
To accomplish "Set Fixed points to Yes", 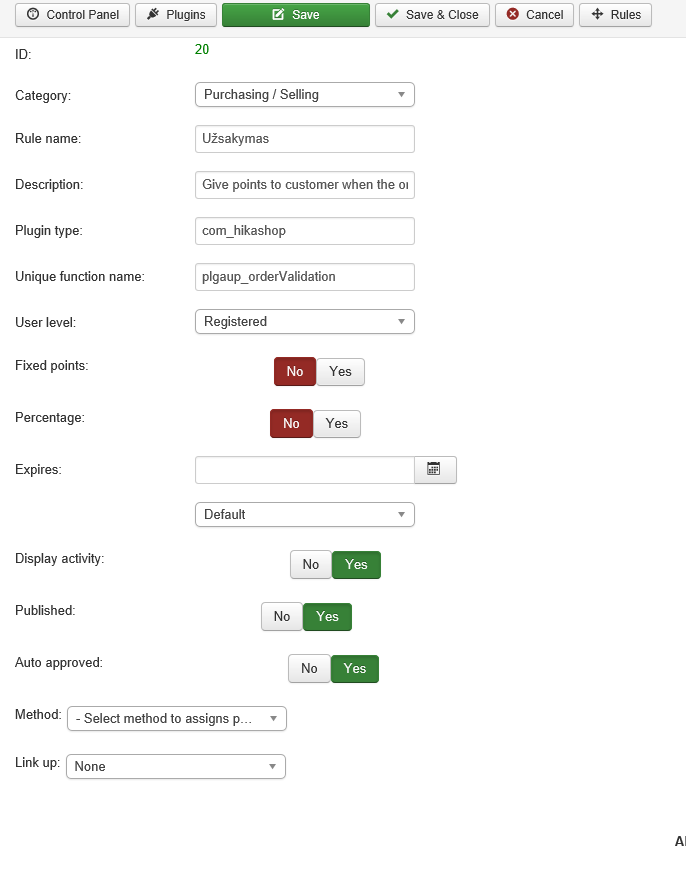I will [340, 371].
